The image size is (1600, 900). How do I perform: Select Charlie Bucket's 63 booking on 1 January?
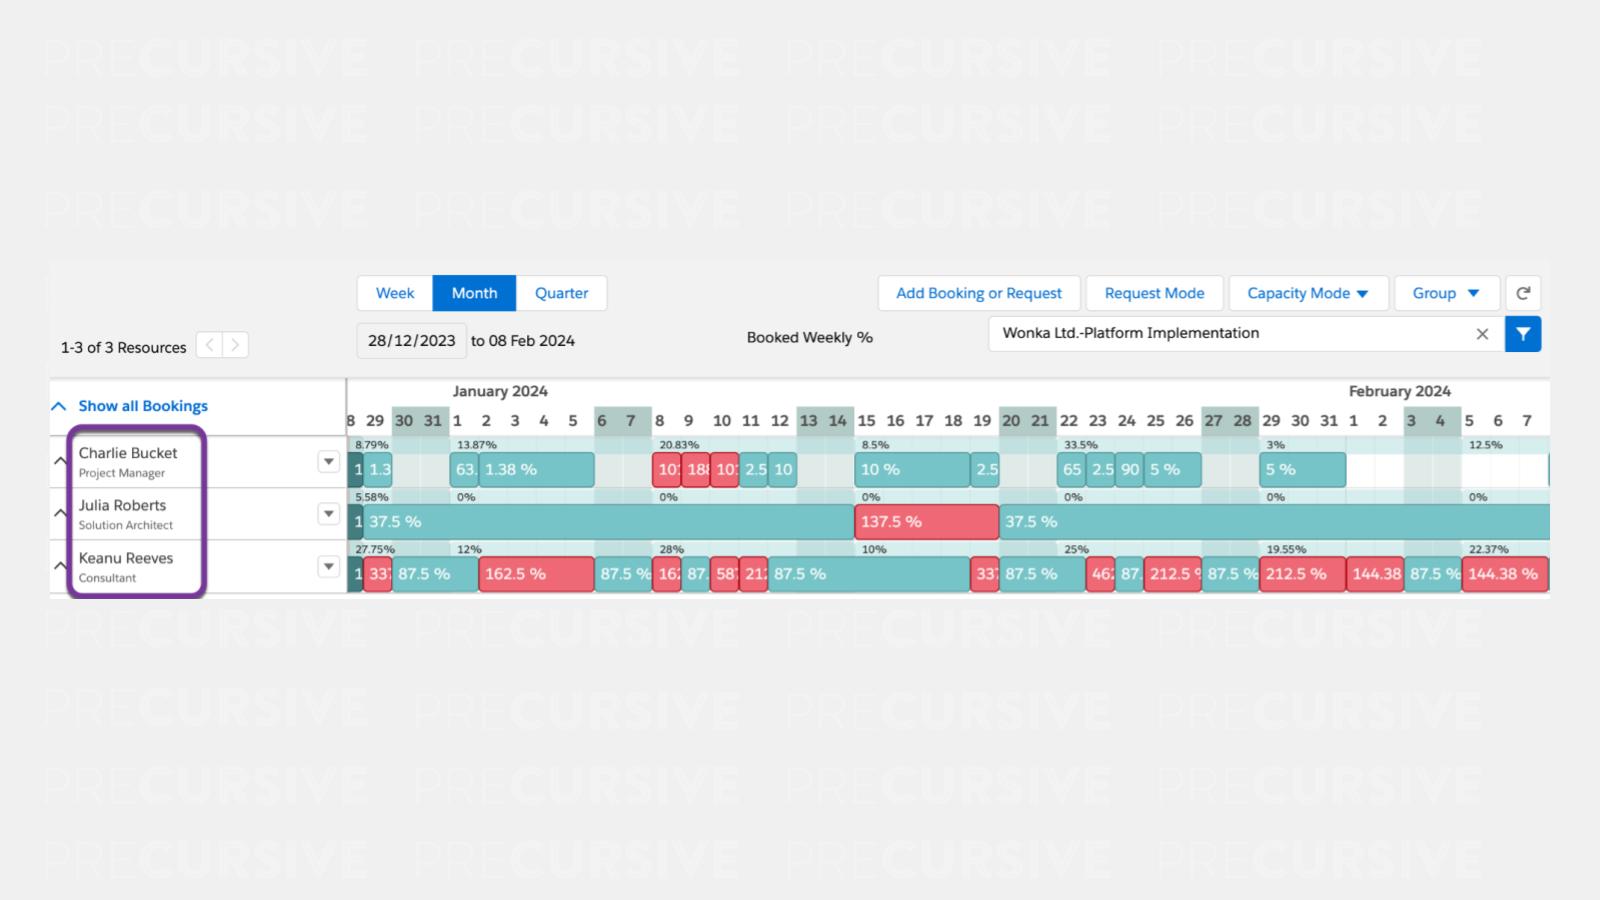point(465,469)
